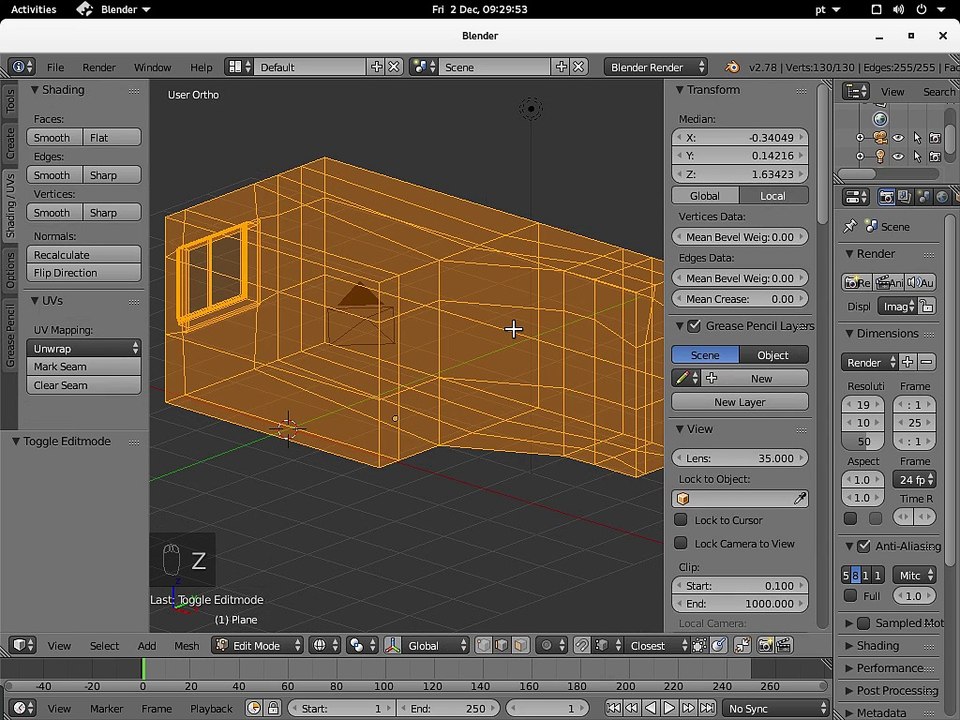The image size is (960, 720).
Task: Click the timeline padlock icon
Action: 273,708
